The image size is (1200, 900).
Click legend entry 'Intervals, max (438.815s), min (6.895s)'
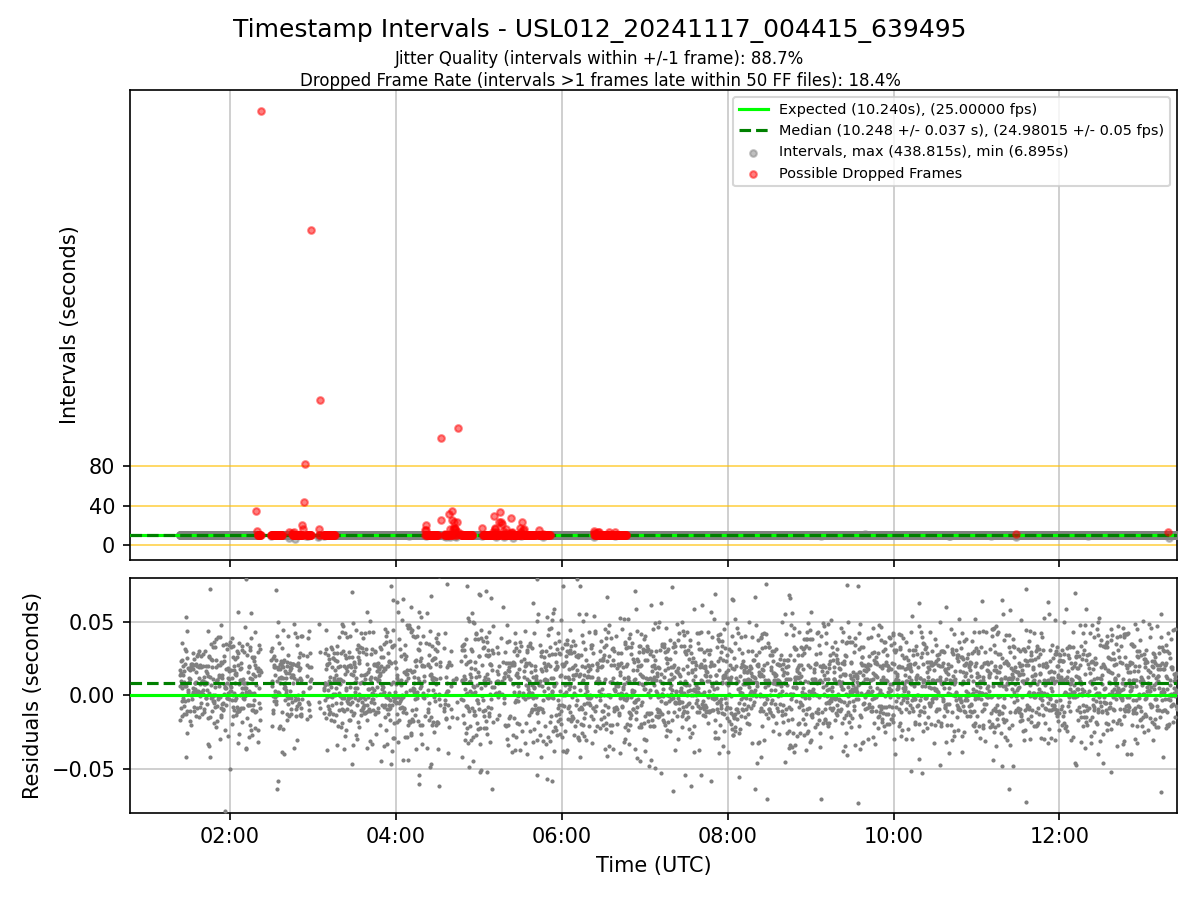coord(923,152)
